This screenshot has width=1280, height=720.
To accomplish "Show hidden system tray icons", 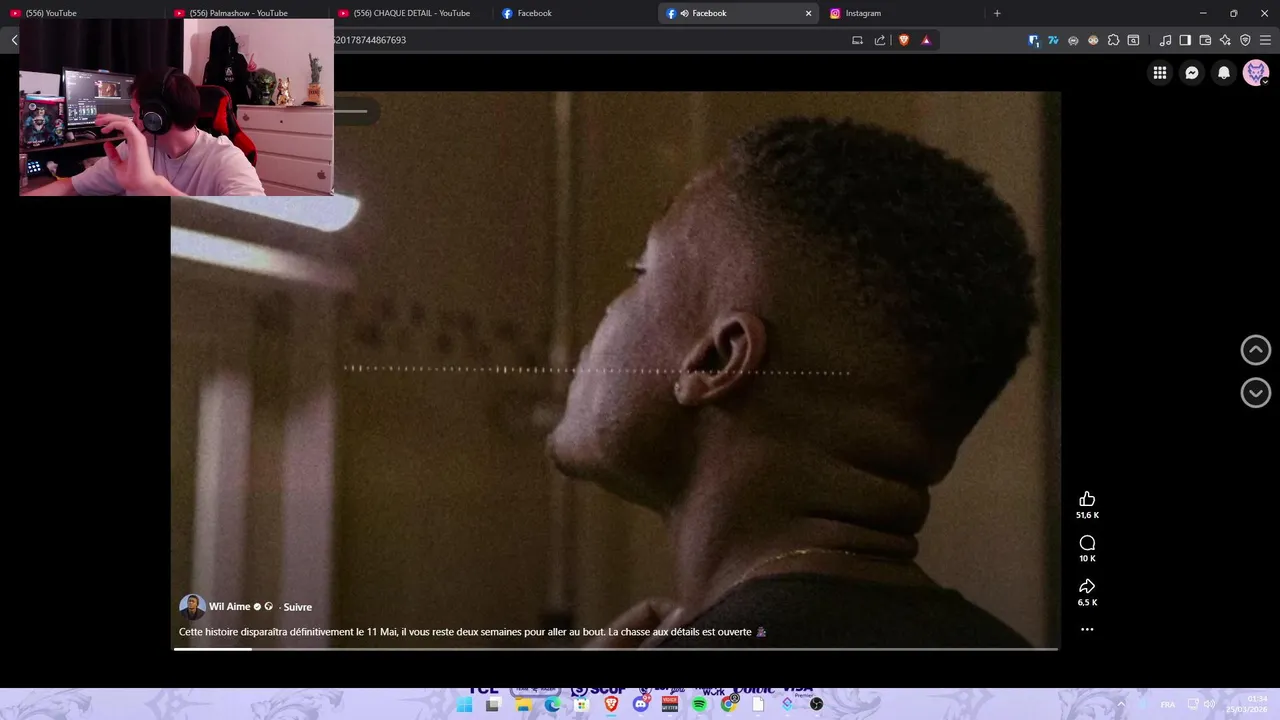I will pos(1120,704).
